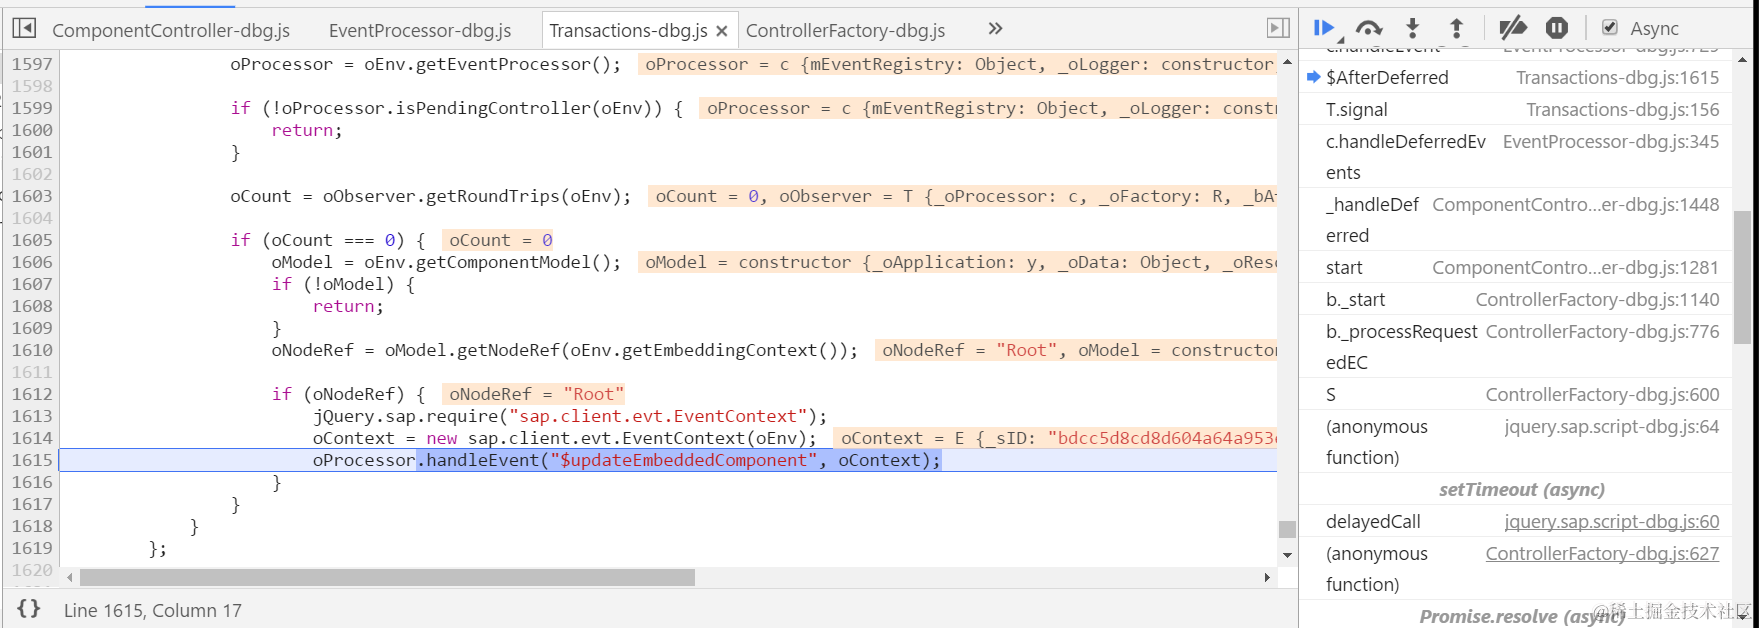Click line number 1614 in gutter

coord(31,438)
